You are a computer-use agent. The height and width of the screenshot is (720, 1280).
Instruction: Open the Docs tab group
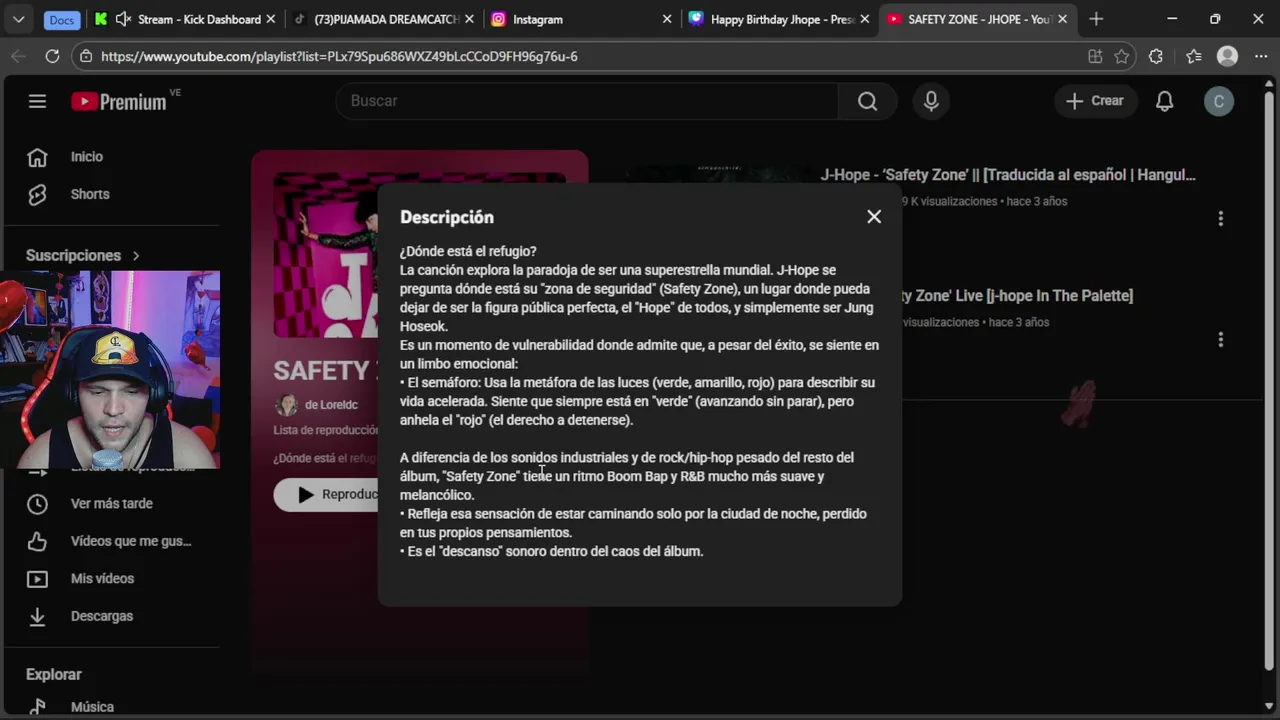pyautogui.click(x=62, y=20)
